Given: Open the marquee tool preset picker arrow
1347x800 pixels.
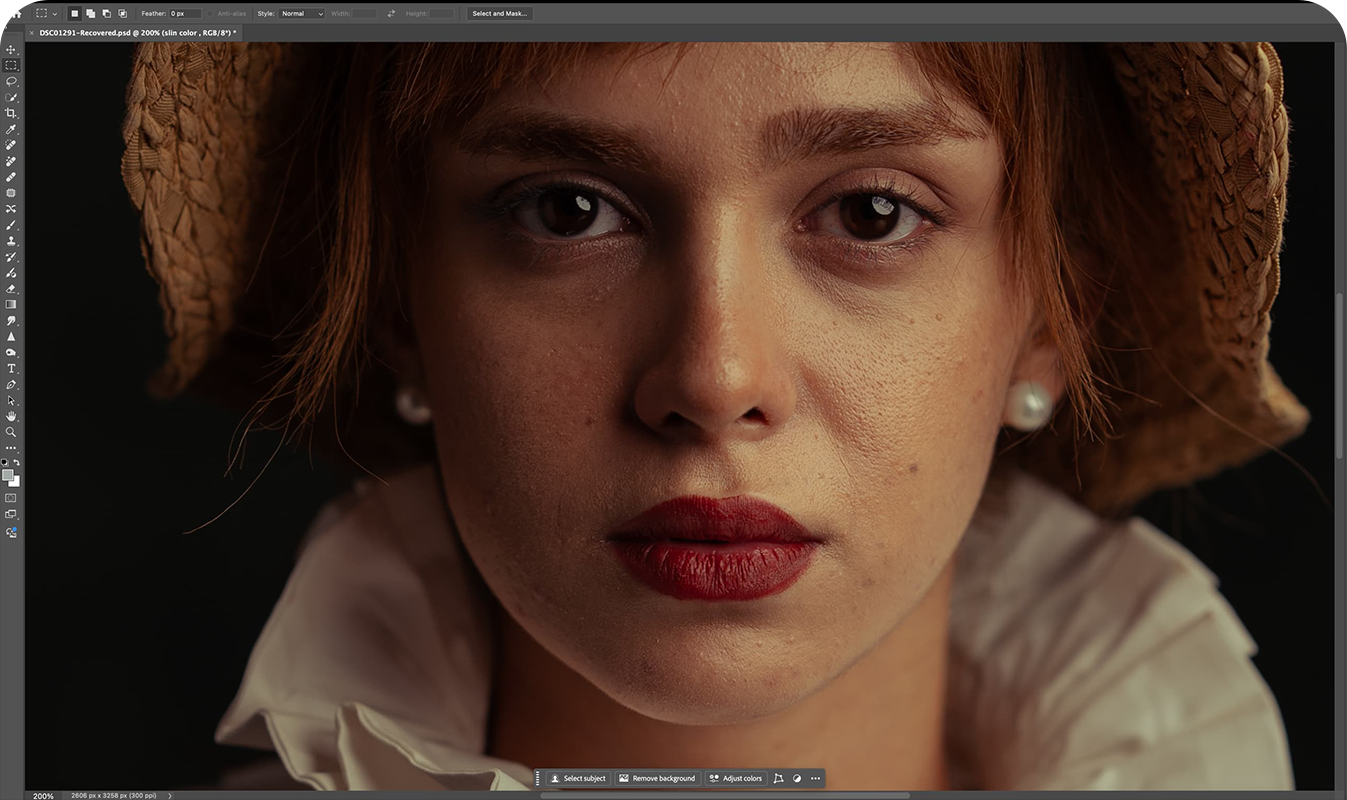Looking at the screenshot, I should coord(54,13).
